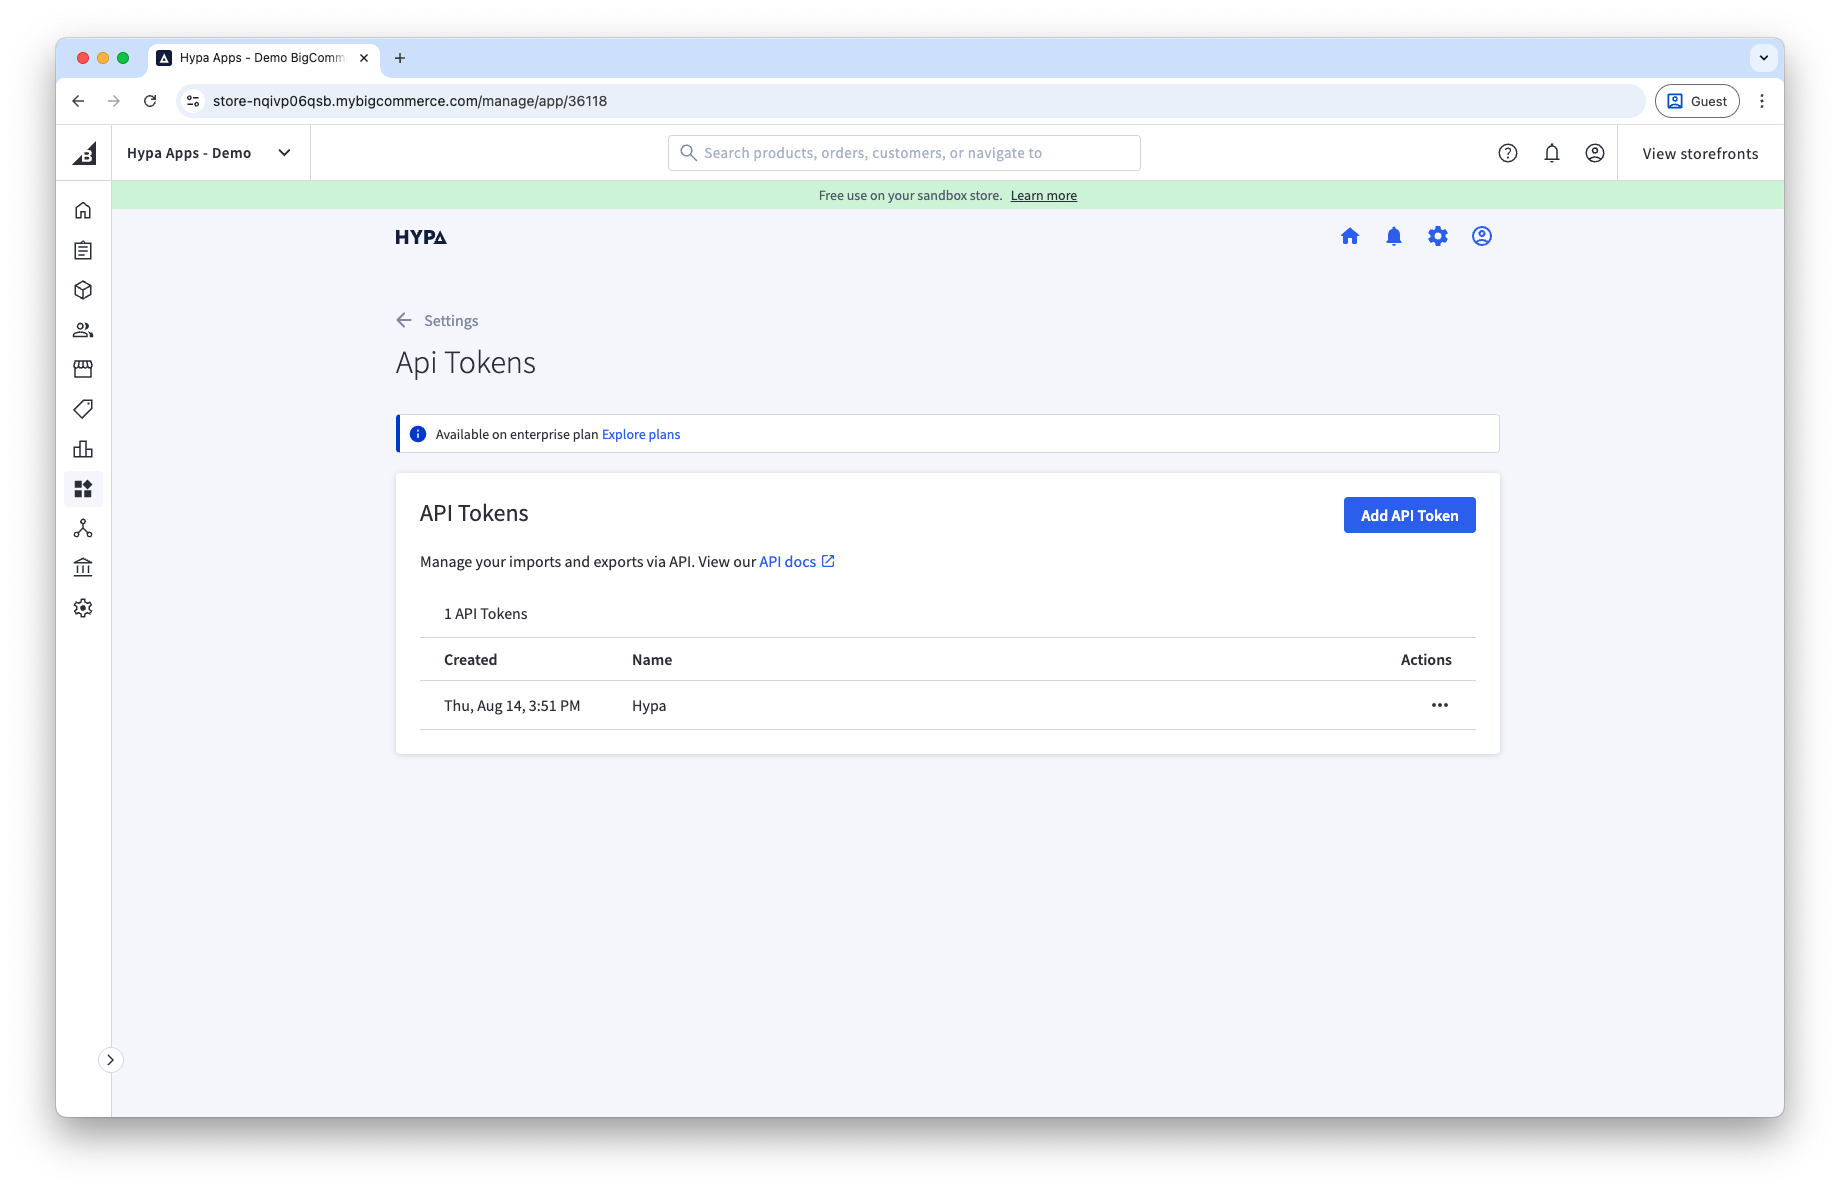This screenshot has height=1191, width=1840.
Task: Go to Hypa home icon
Action: (1350, 236)
